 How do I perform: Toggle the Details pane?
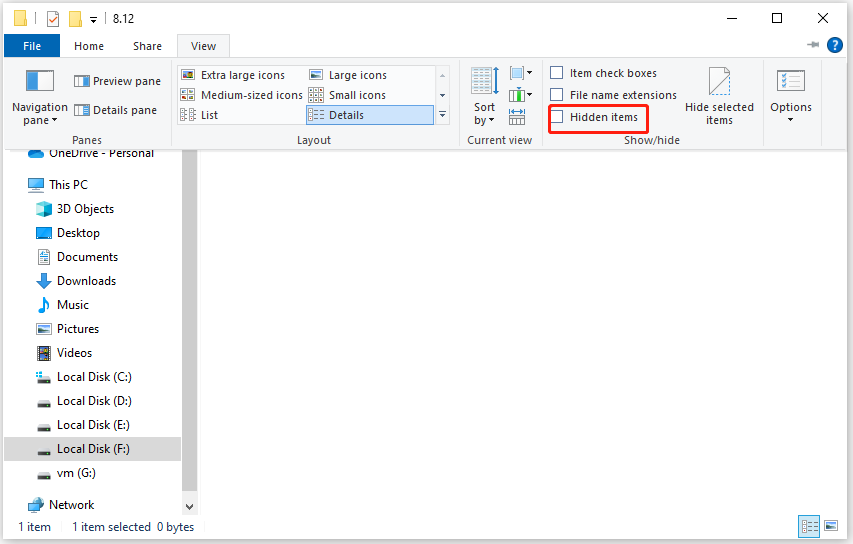click(x=115, y=110)
